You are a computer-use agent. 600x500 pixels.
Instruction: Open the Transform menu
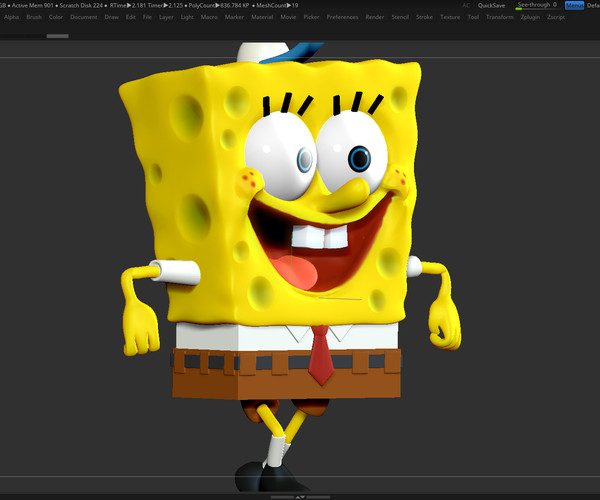[499, 17]
